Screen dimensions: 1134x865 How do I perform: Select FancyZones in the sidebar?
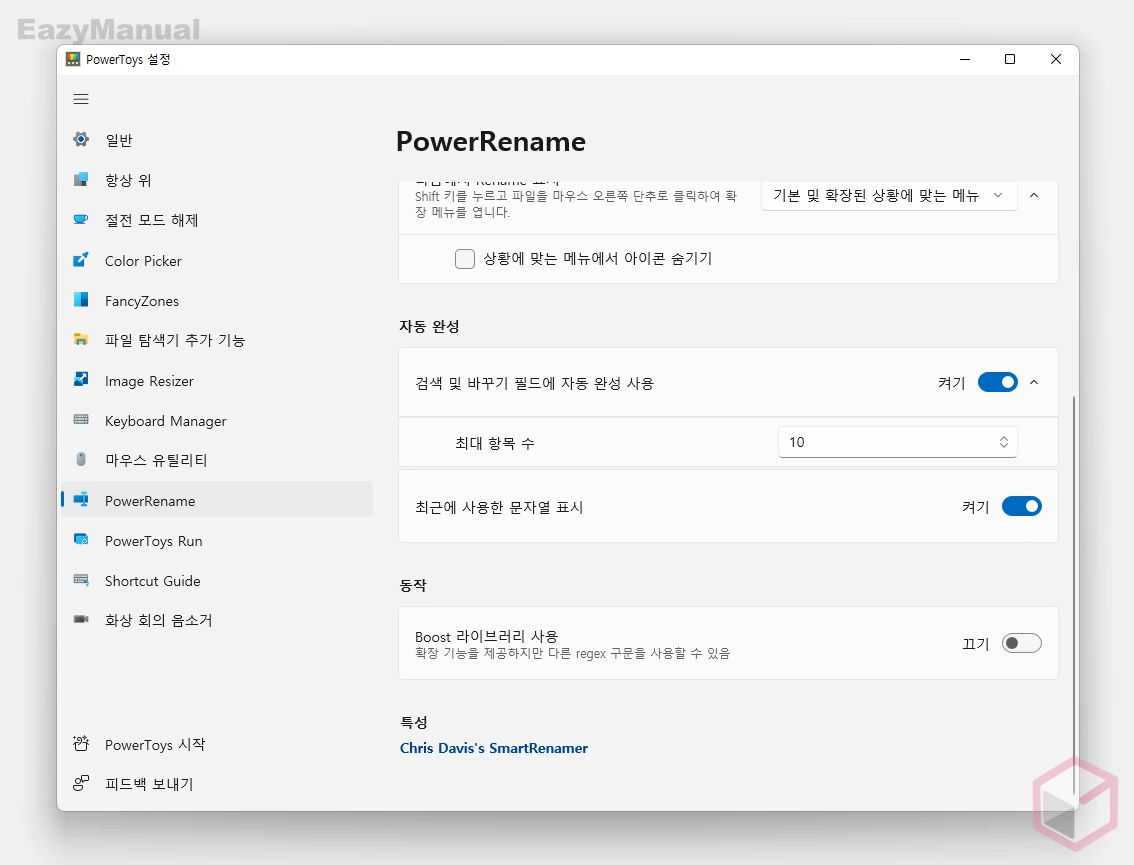(x=217, y=301)
